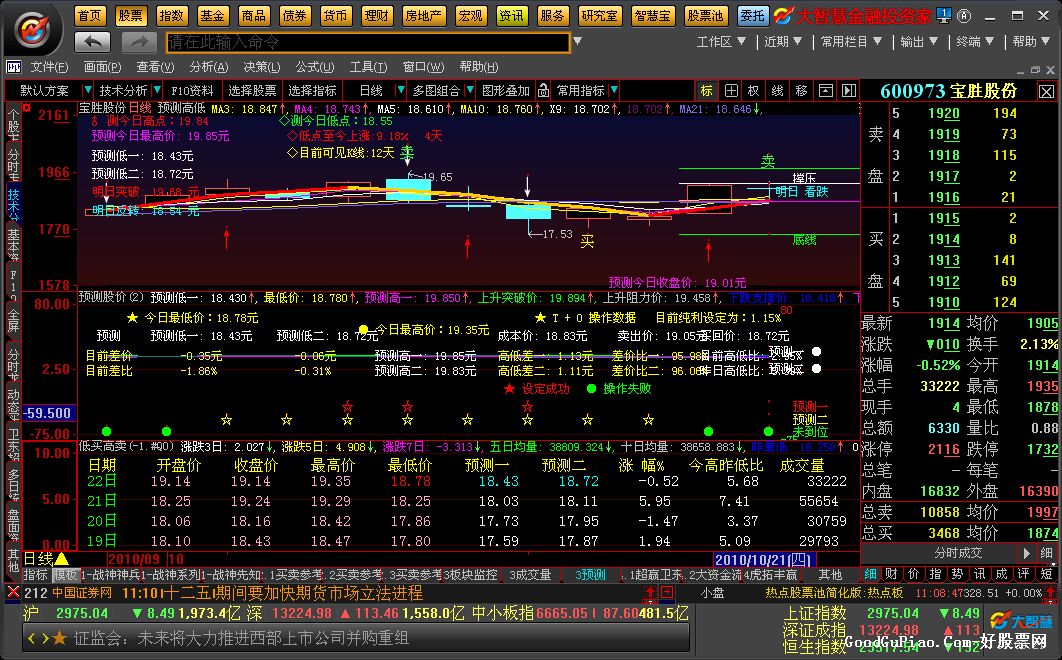The height and width of the screenshot is (660, 1062).
Task: Switch to the 股票 top tab
Action: pyautogui.click(x=131, y=16)
